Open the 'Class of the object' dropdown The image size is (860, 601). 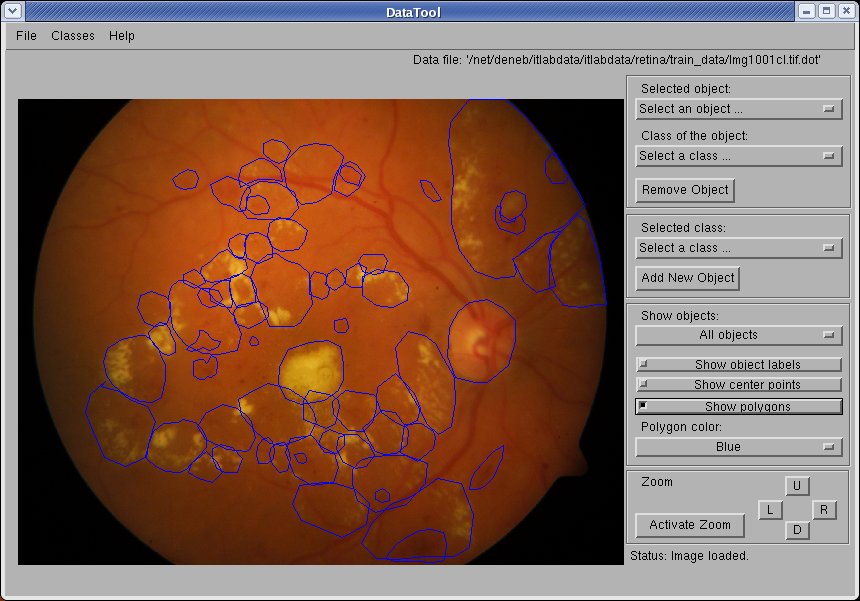point(739,156)
